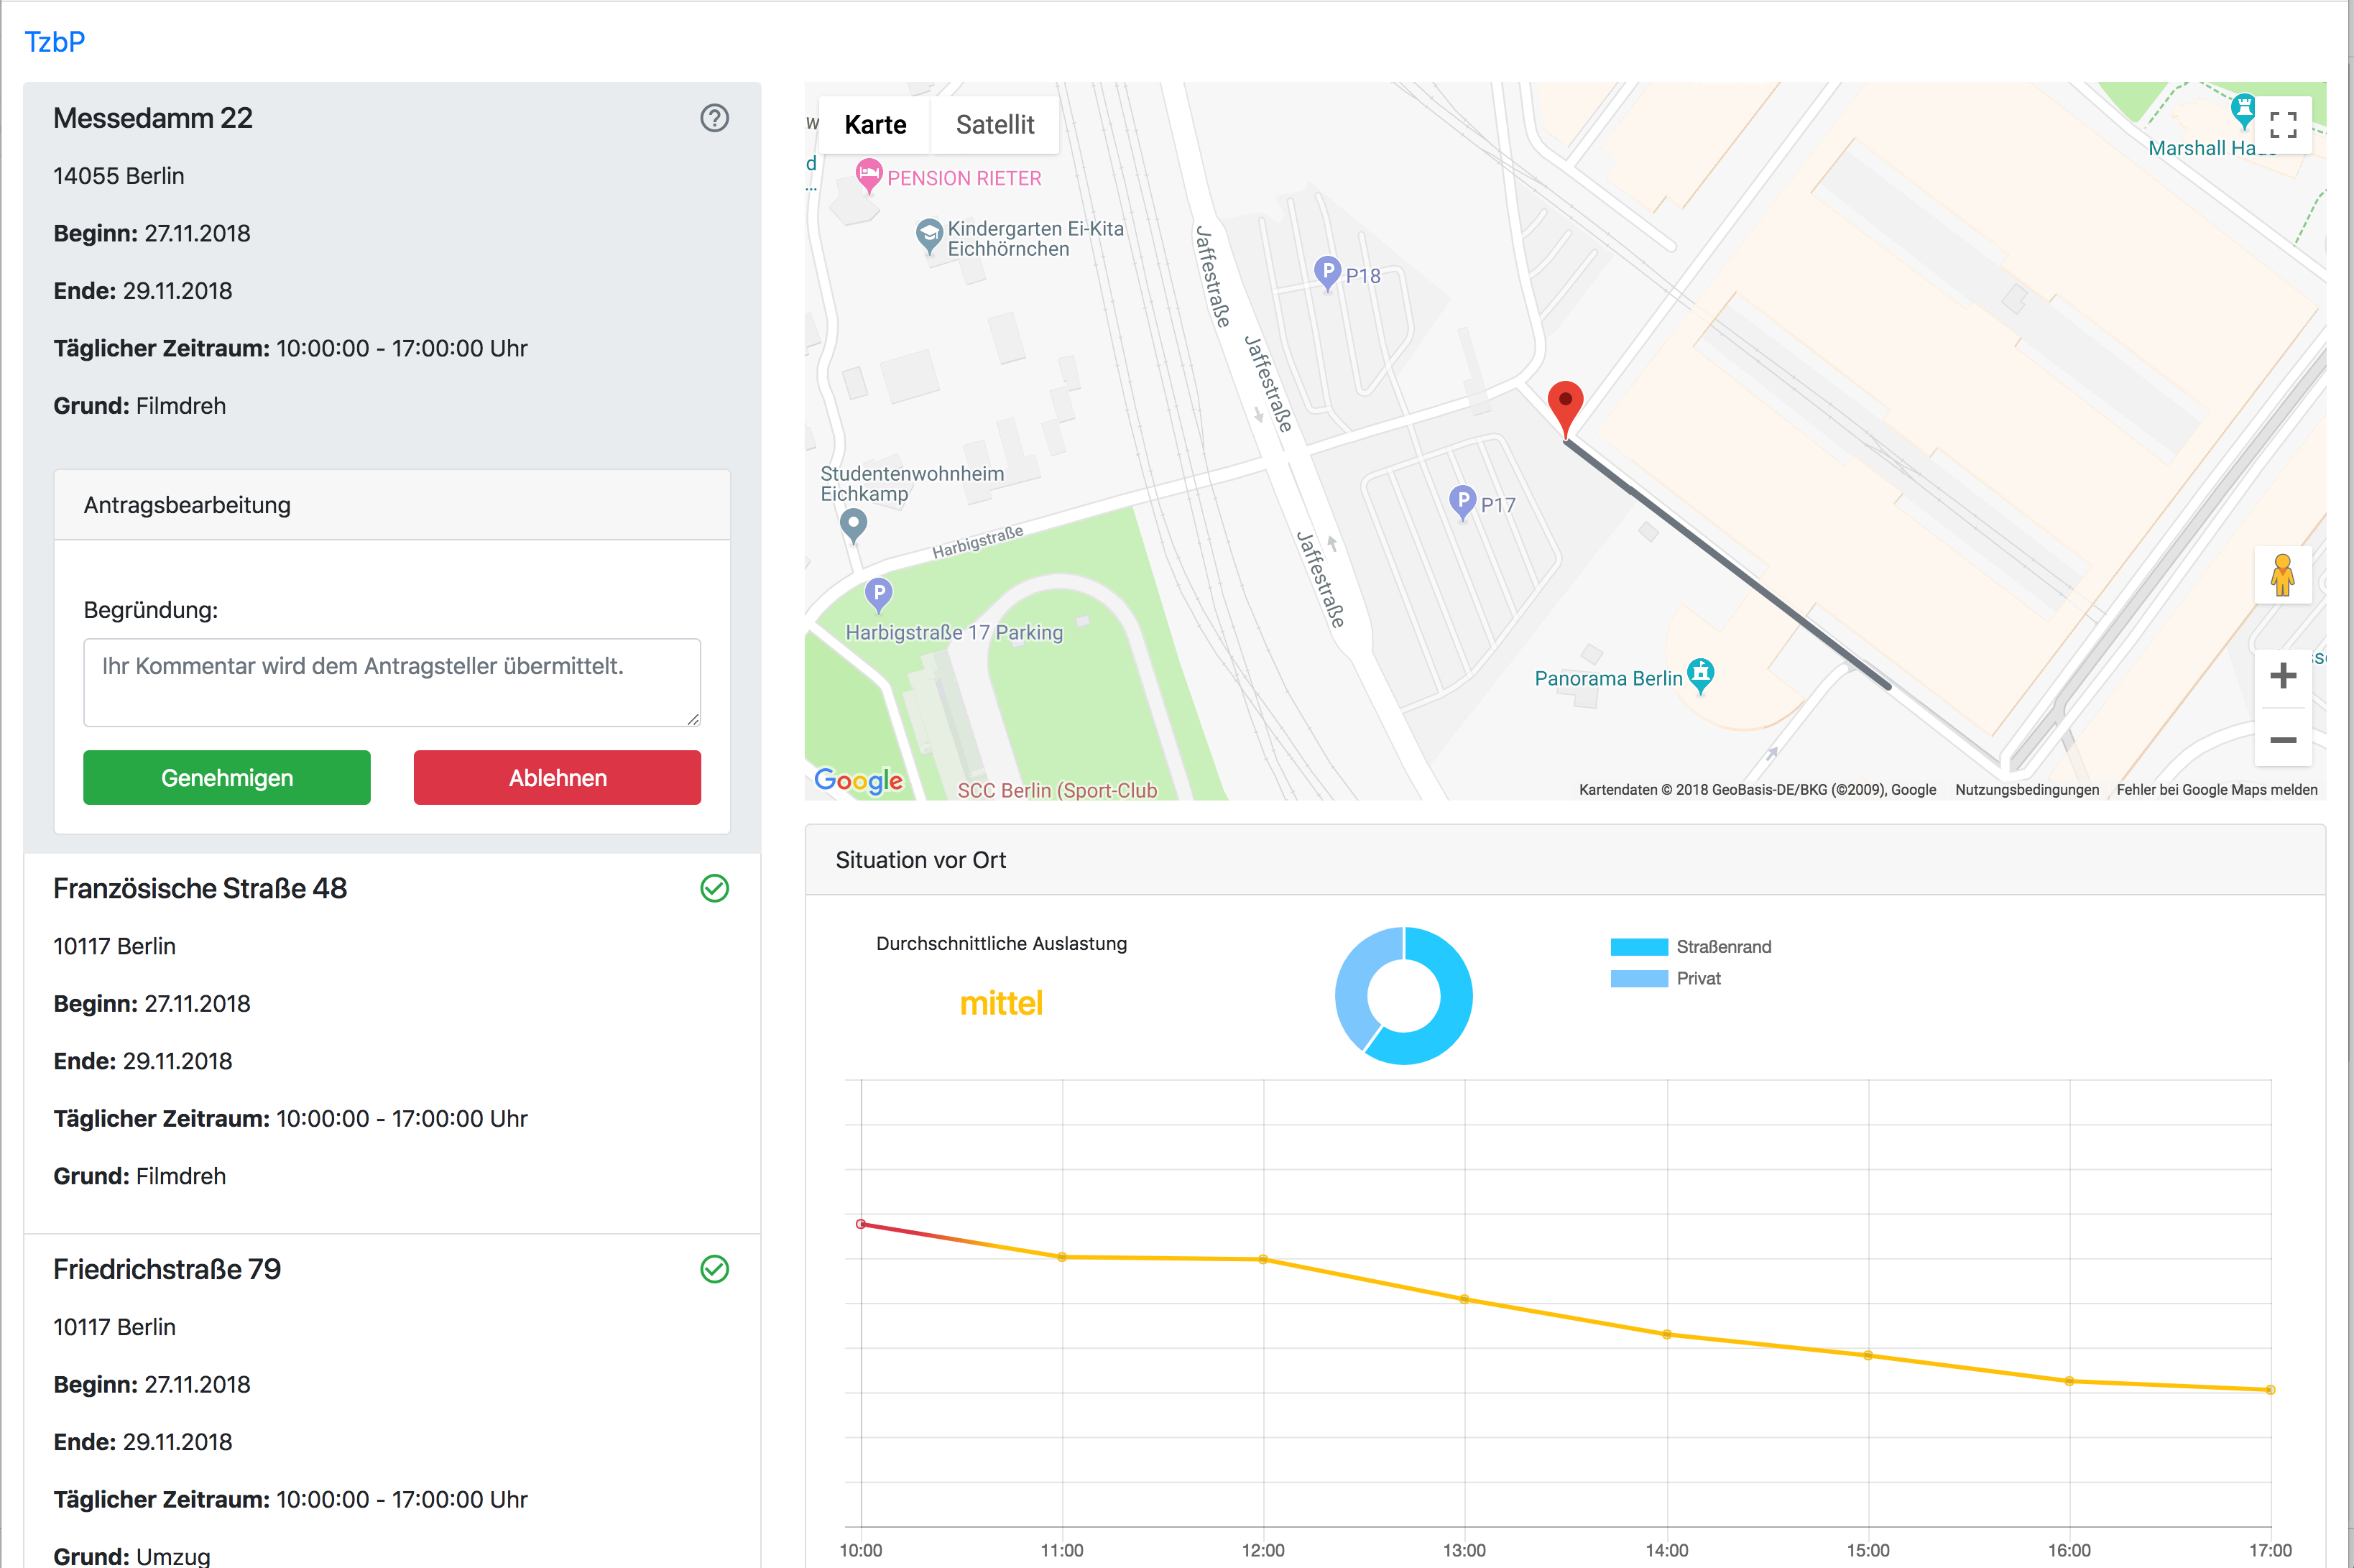2354x1568 pixels.
Task: Toggle Straßenrand legend entry
Action: [1691, 946]
